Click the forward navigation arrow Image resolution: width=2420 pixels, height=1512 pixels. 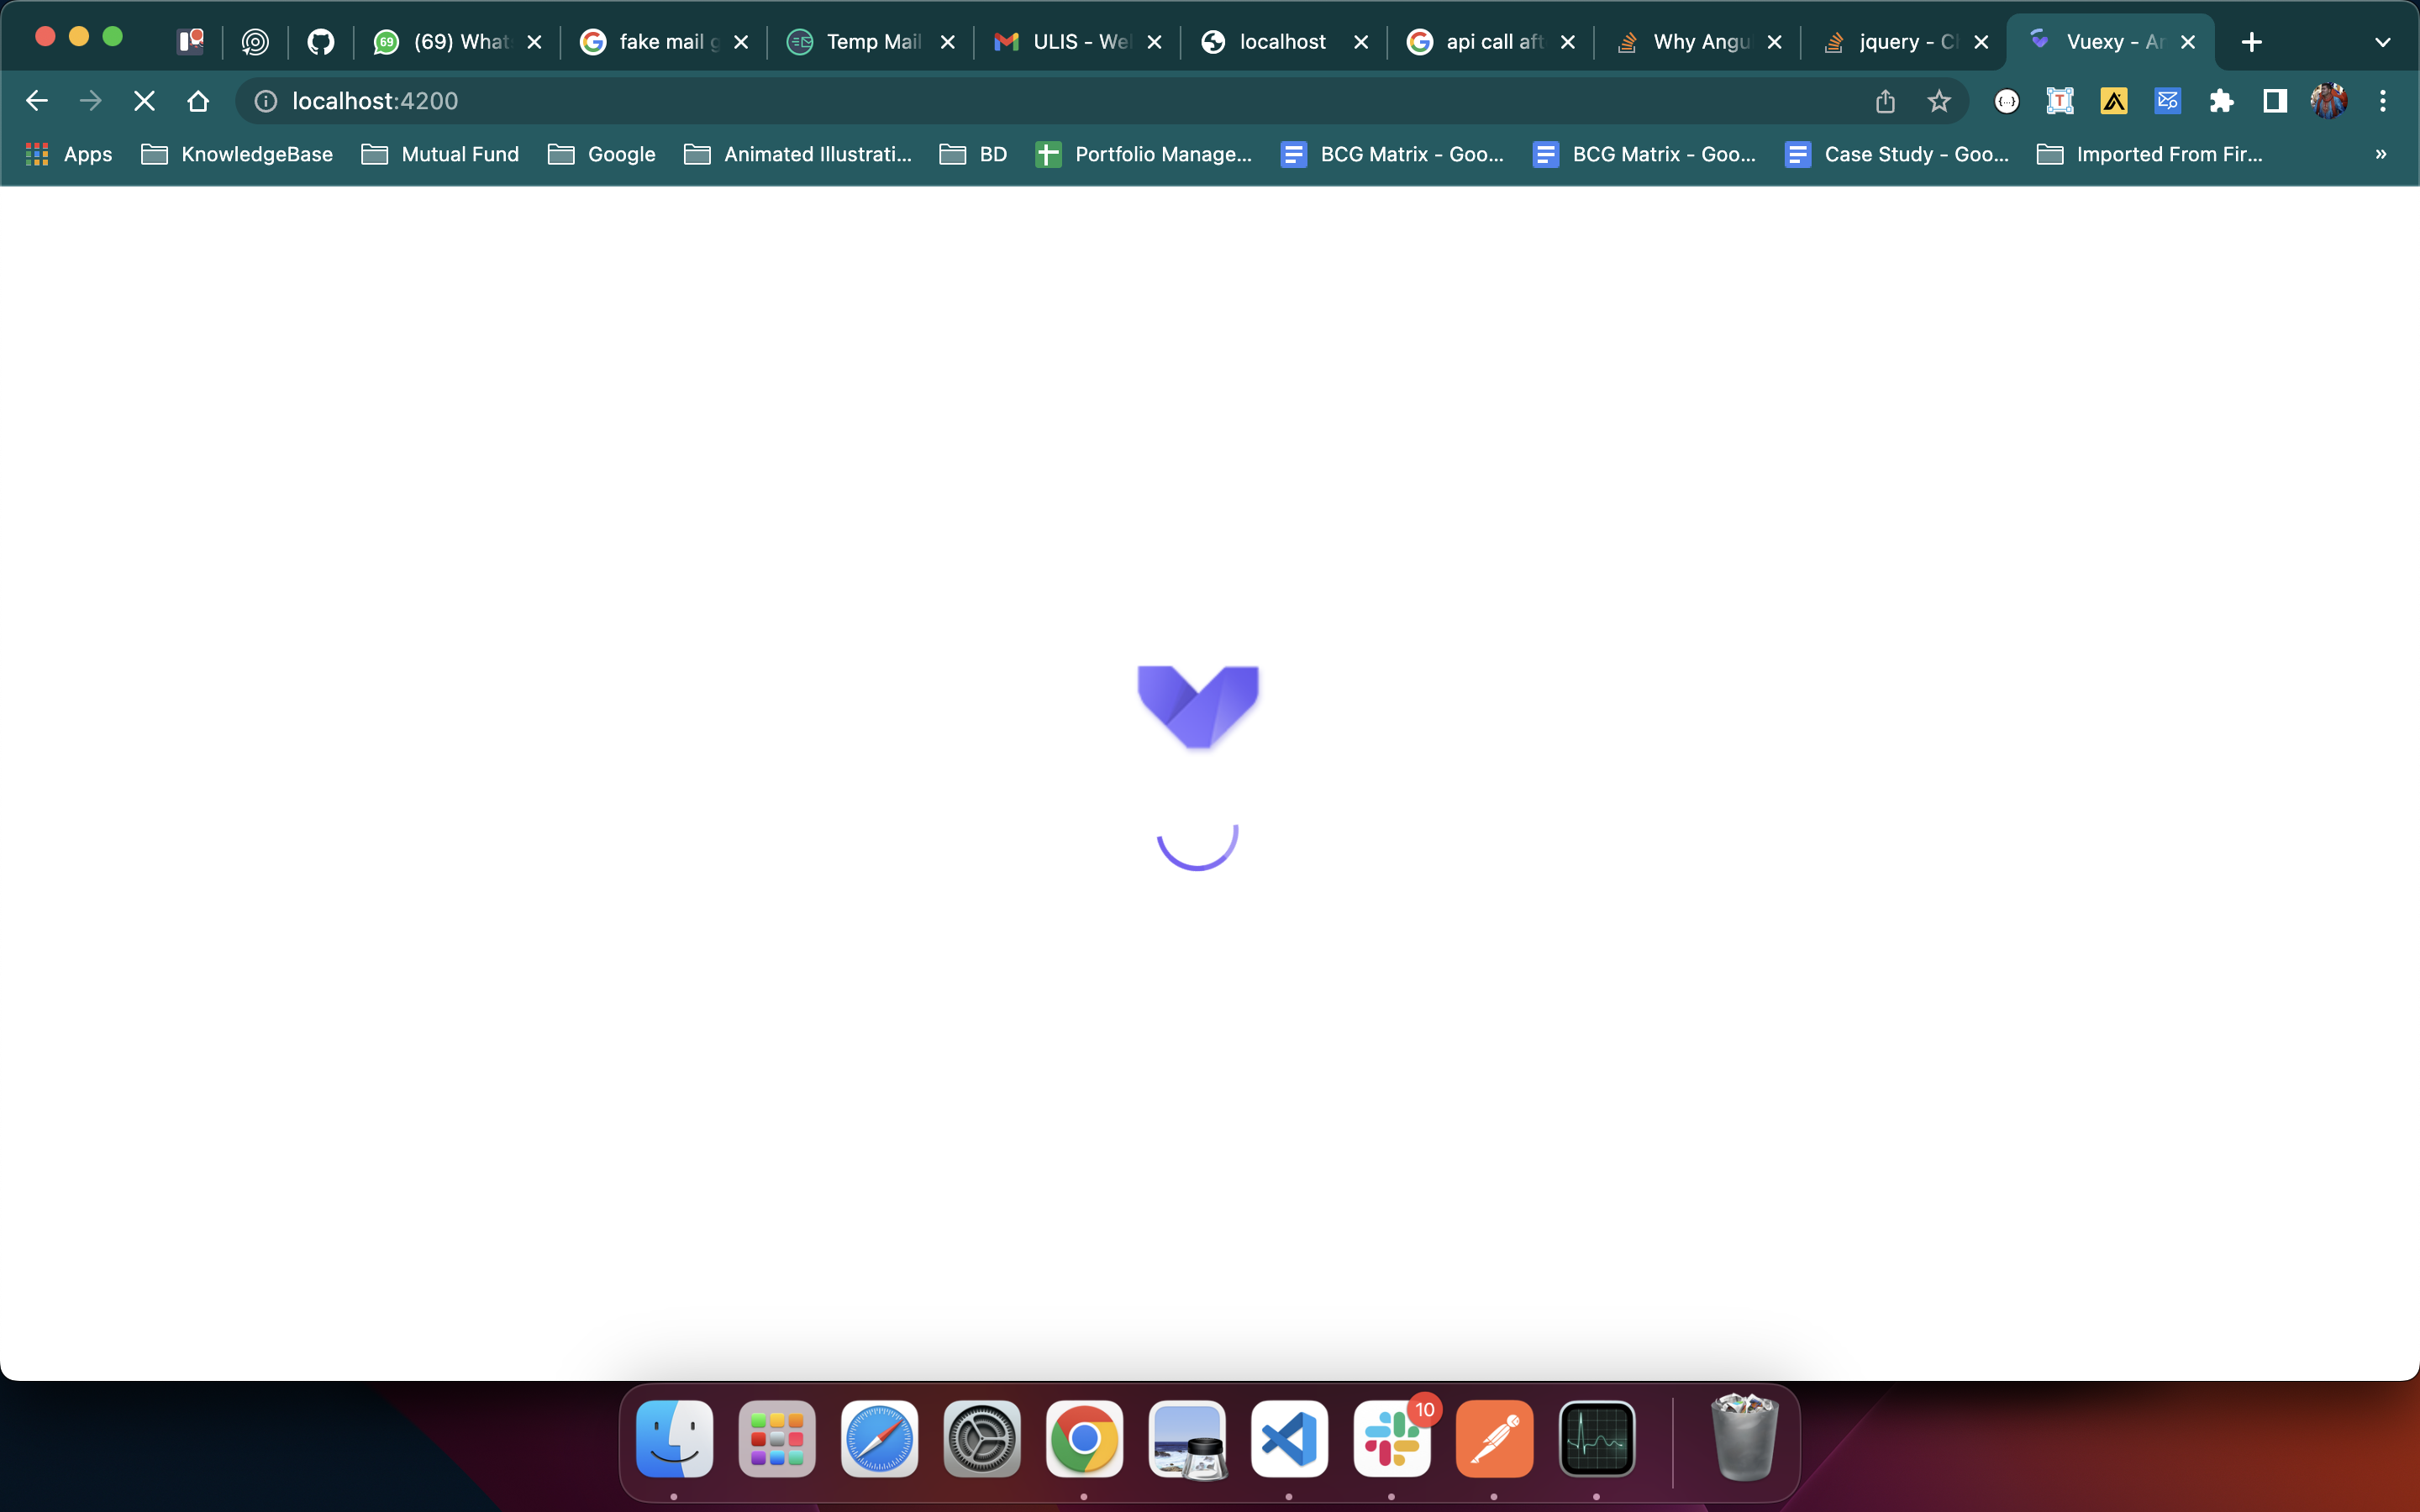(91, 101)
